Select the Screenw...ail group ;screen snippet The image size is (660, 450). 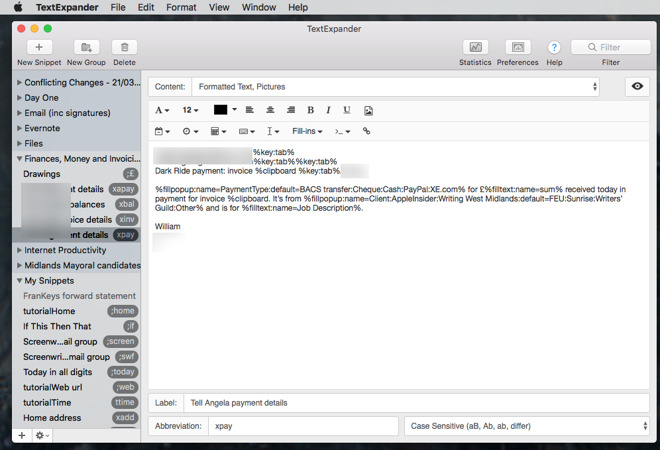click(x=77, y=341)
